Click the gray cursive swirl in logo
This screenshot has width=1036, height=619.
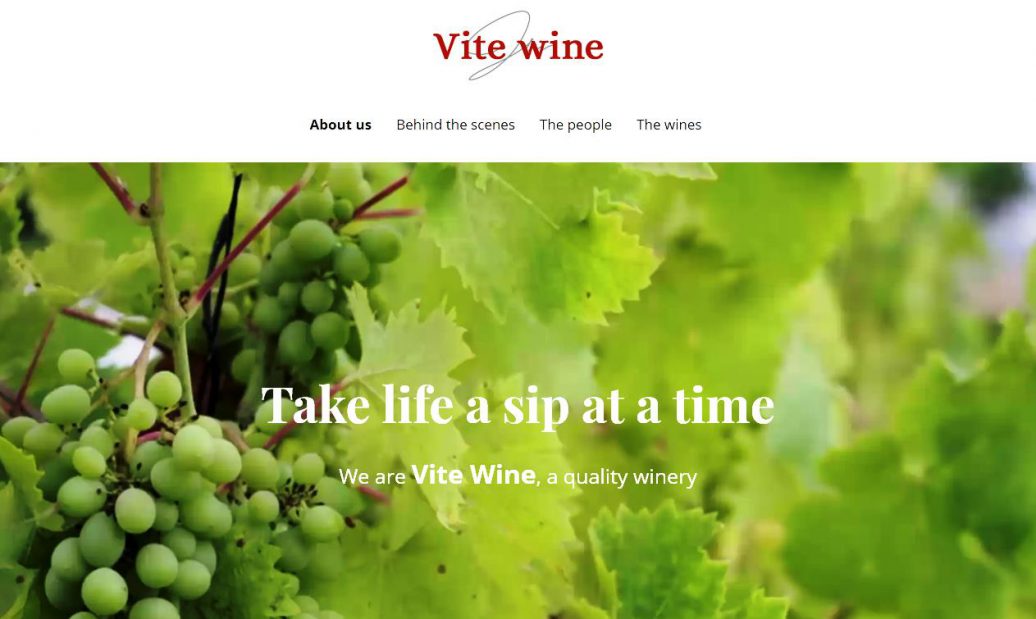point(500,46)
